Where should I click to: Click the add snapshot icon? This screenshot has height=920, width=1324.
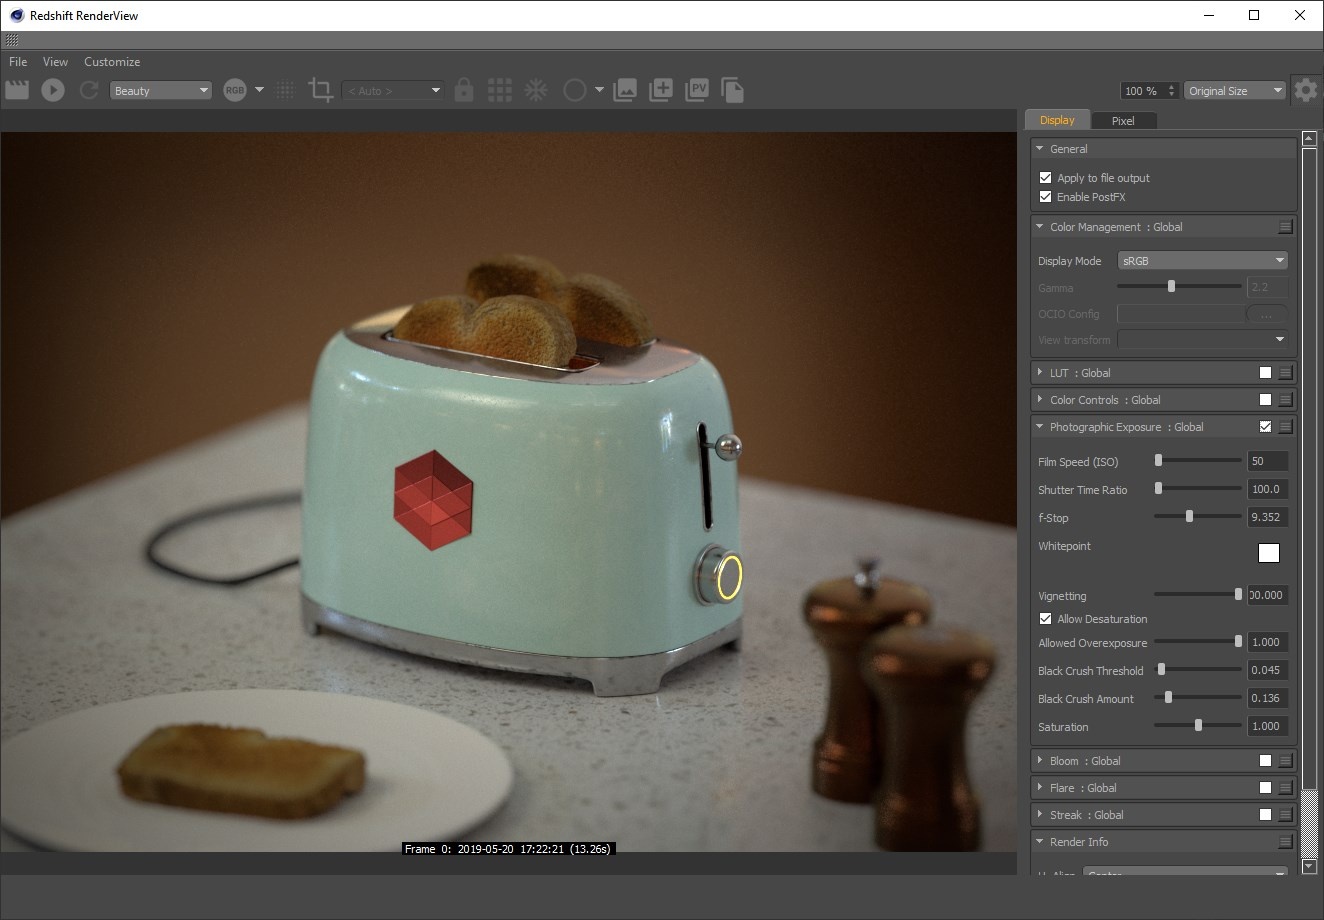(661, 90)
